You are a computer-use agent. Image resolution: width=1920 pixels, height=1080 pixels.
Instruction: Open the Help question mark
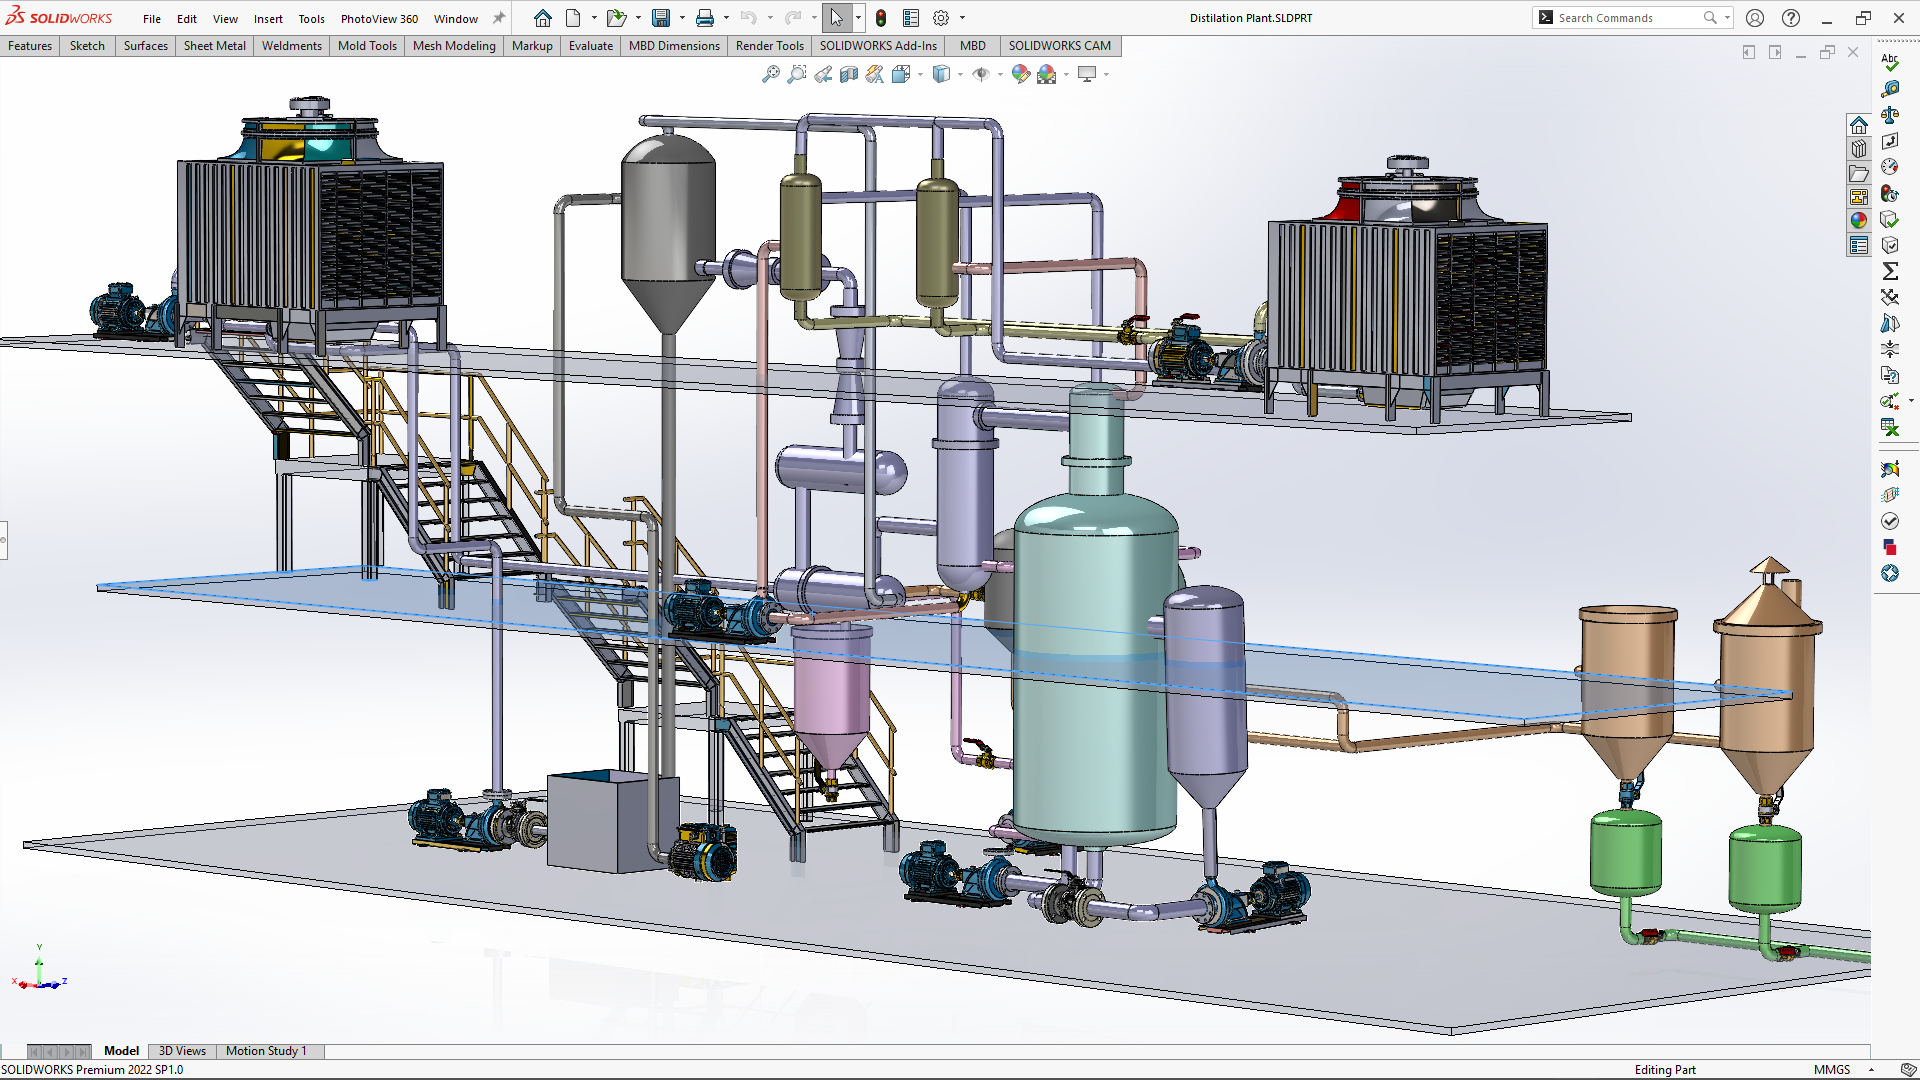pyautogui.click(x=1791, y=18)
